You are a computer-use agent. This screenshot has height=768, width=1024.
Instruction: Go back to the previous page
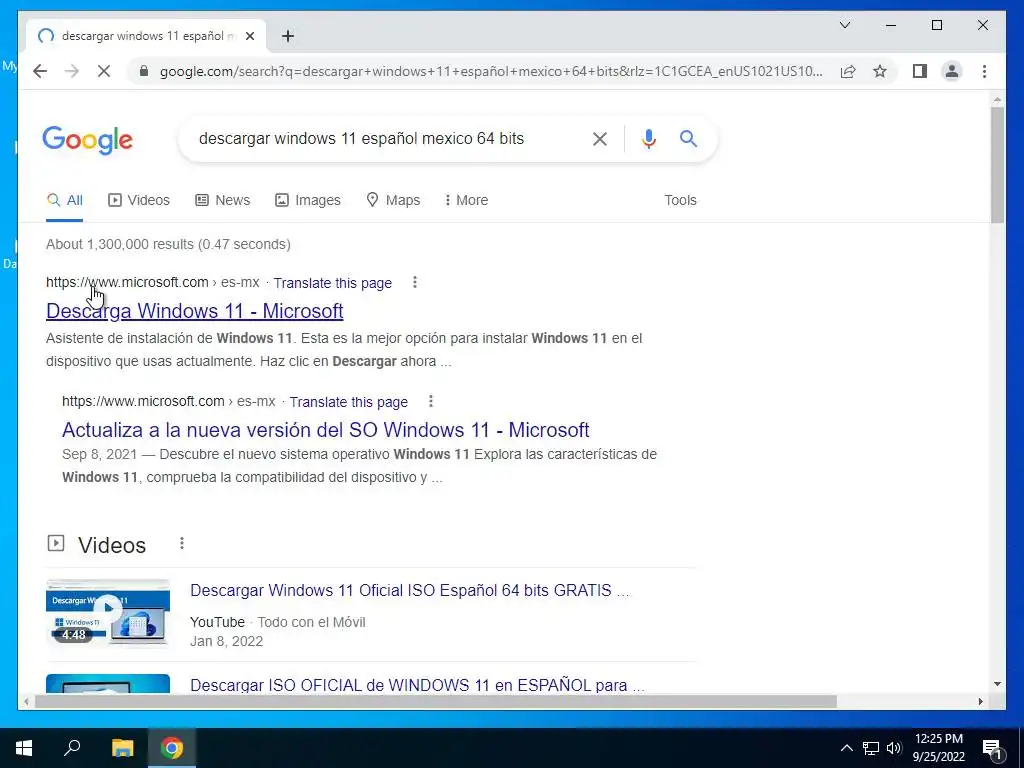click(x=40, y=71)
